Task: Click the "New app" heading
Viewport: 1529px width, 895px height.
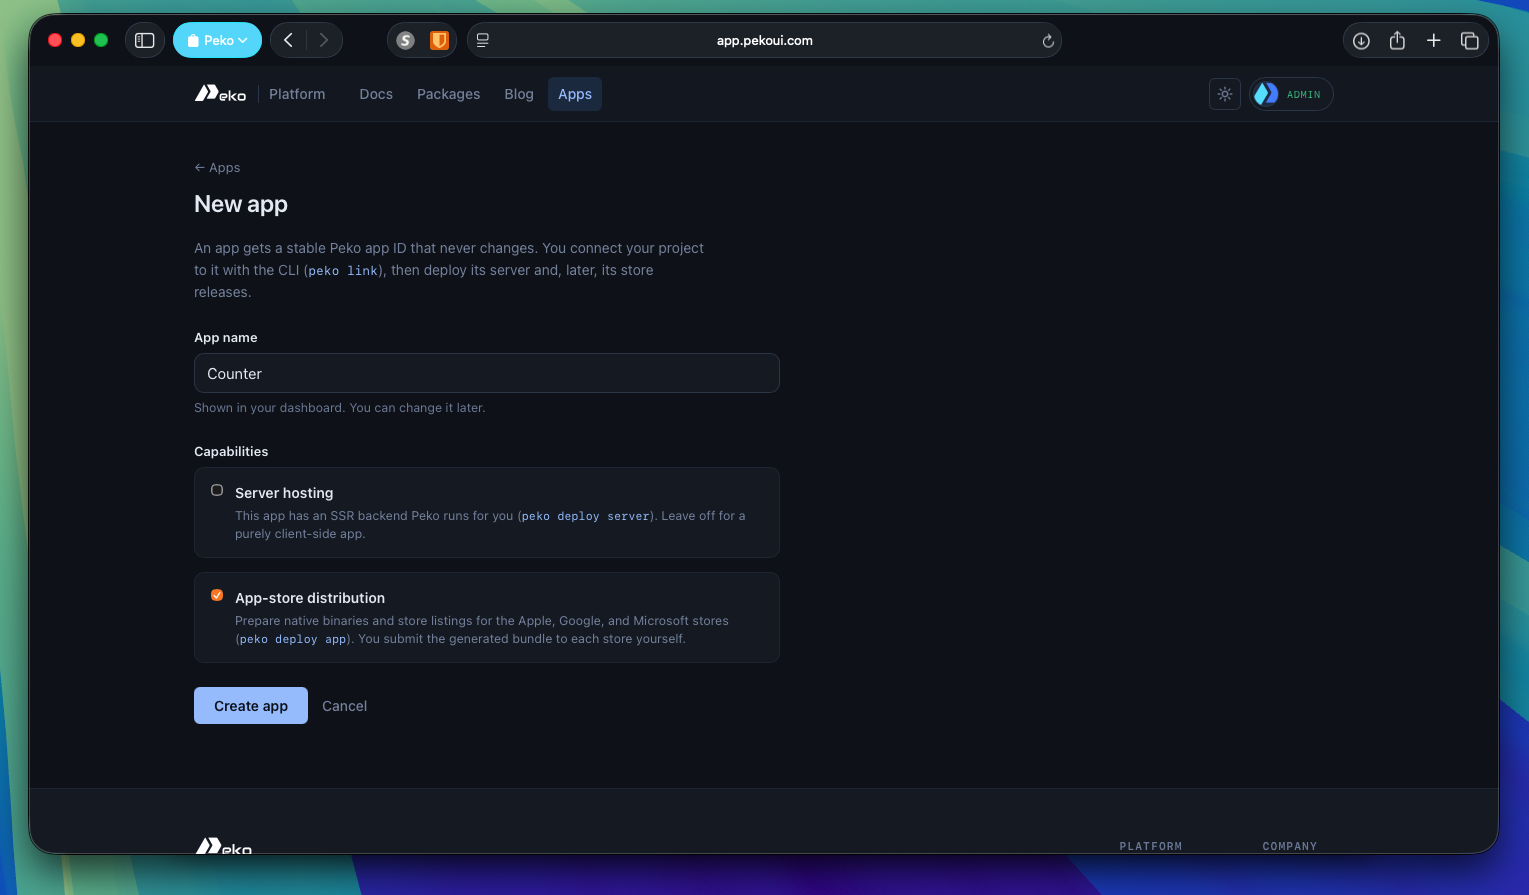Action: 241,204
